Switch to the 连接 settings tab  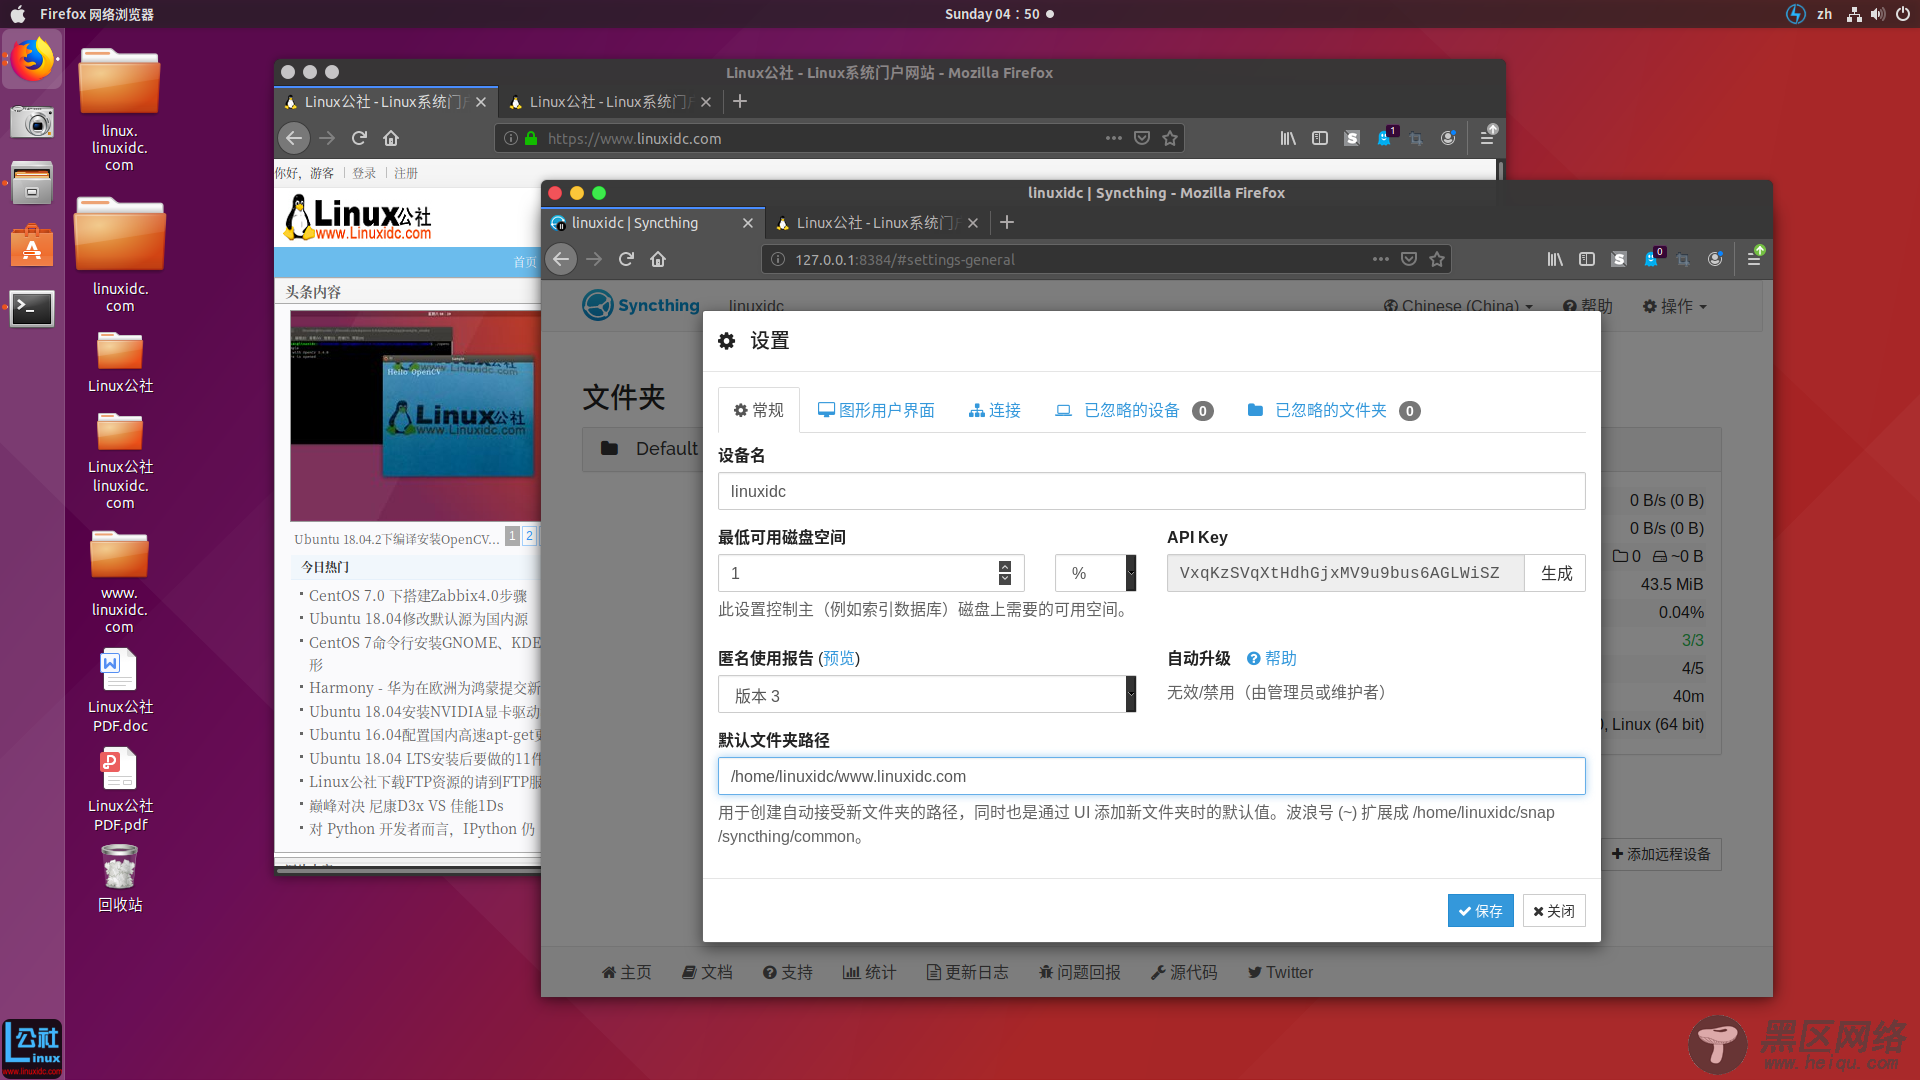(995, 410)
